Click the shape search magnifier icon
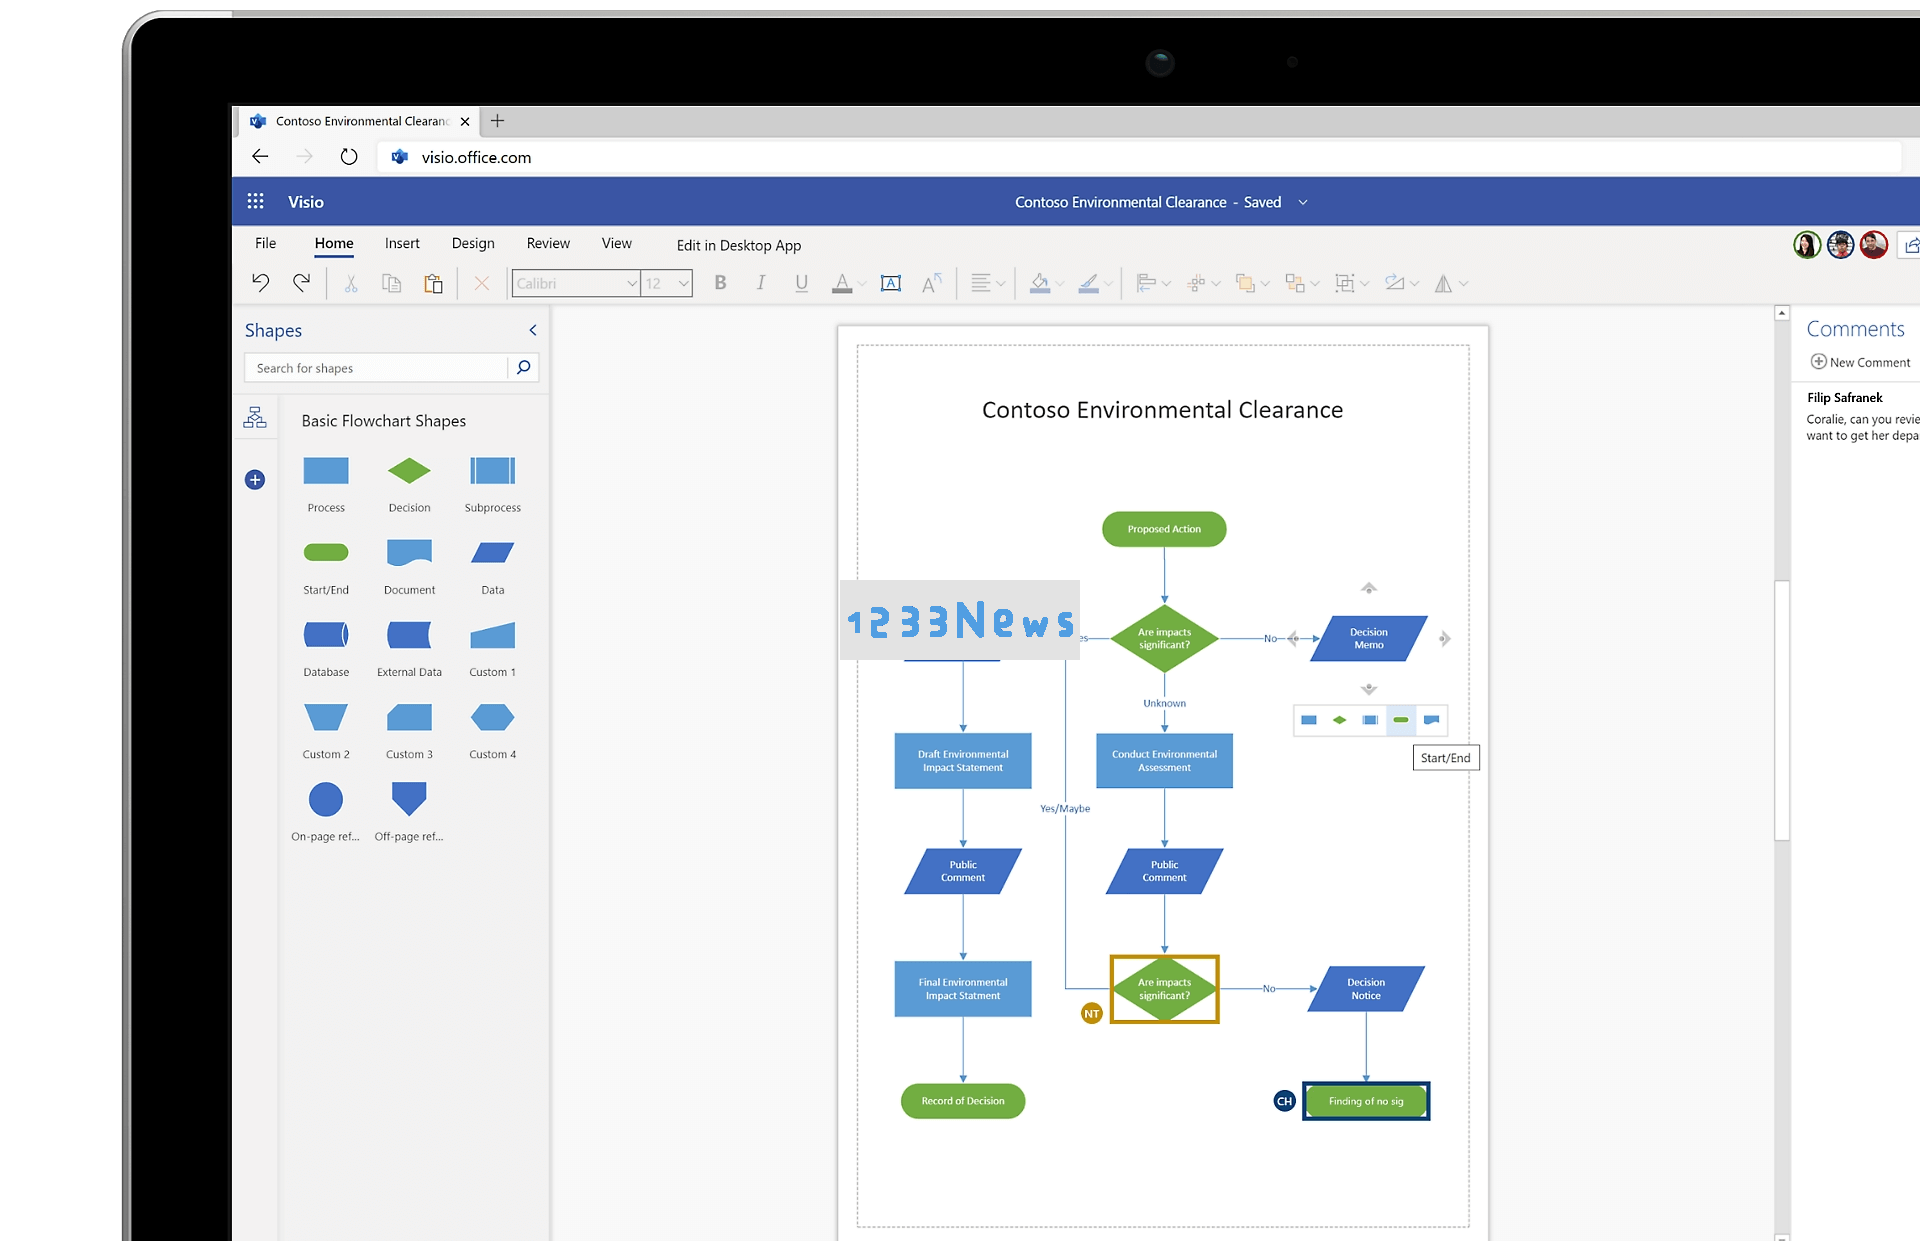1920x1241 pixels. 523,368
